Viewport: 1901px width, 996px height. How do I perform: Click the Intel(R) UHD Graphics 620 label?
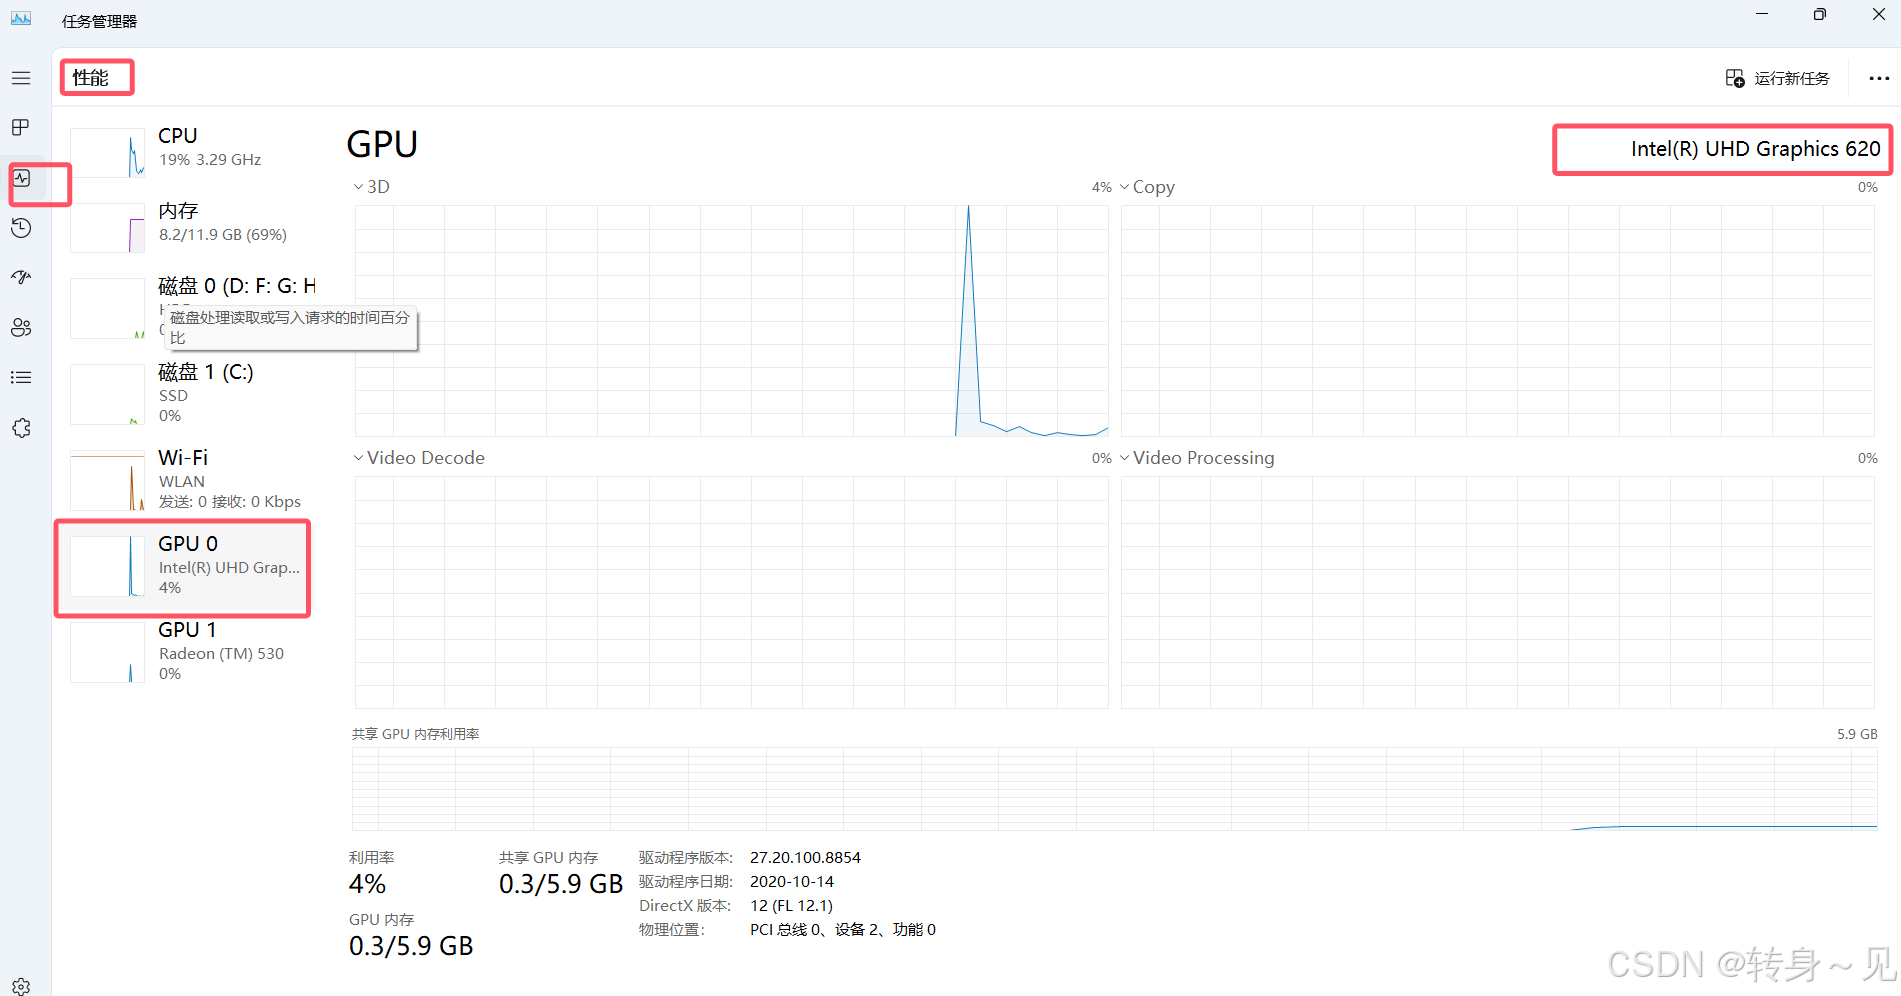point(1755,149)
